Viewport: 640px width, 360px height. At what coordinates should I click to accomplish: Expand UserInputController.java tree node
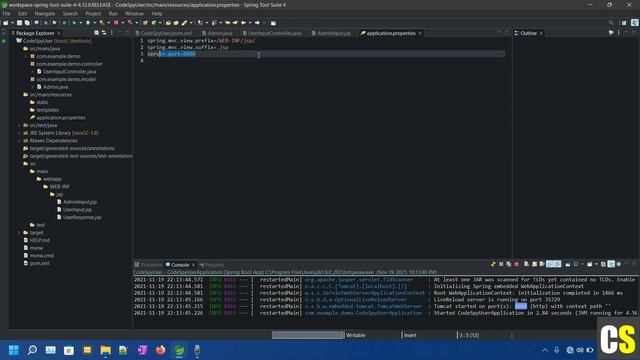point(33,71)
